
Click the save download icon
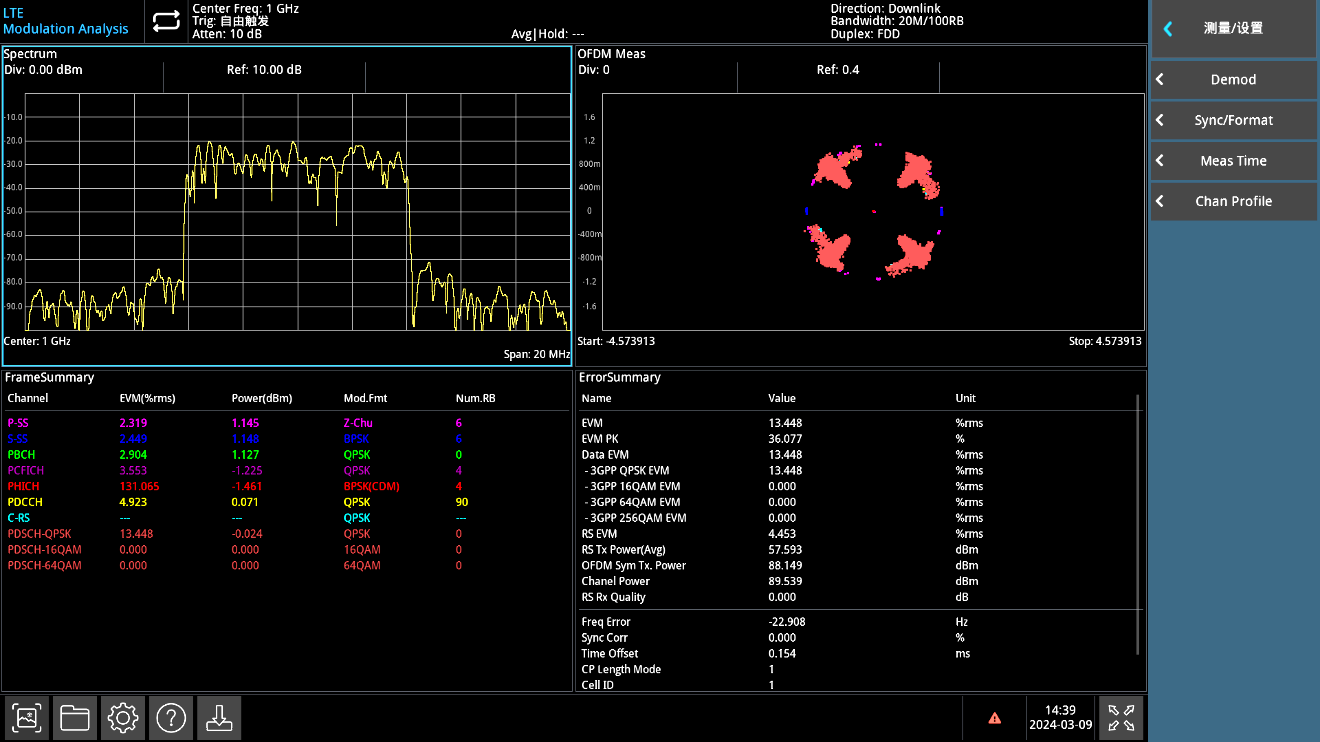tap(218, 717)
